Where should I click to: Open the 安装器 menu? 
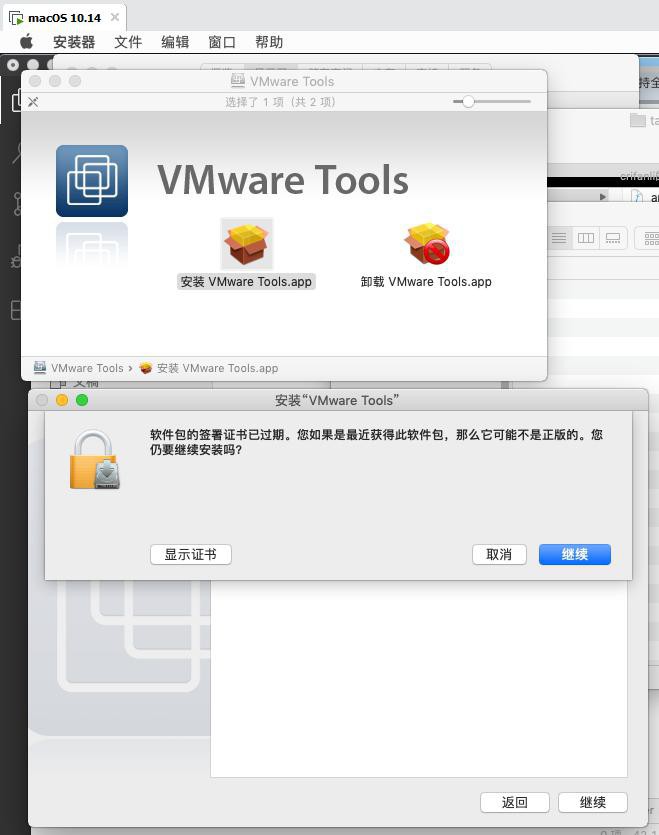pos(74,42)
